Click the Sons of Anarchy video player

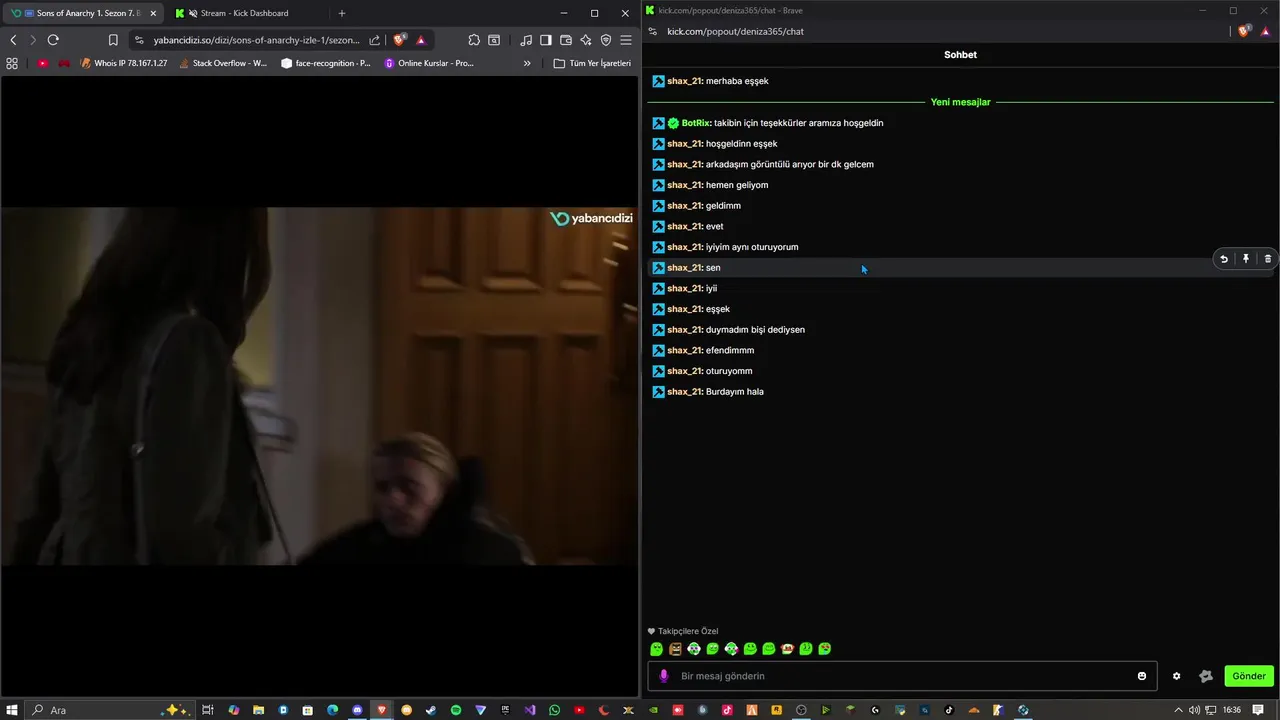(x=319, y=386)
